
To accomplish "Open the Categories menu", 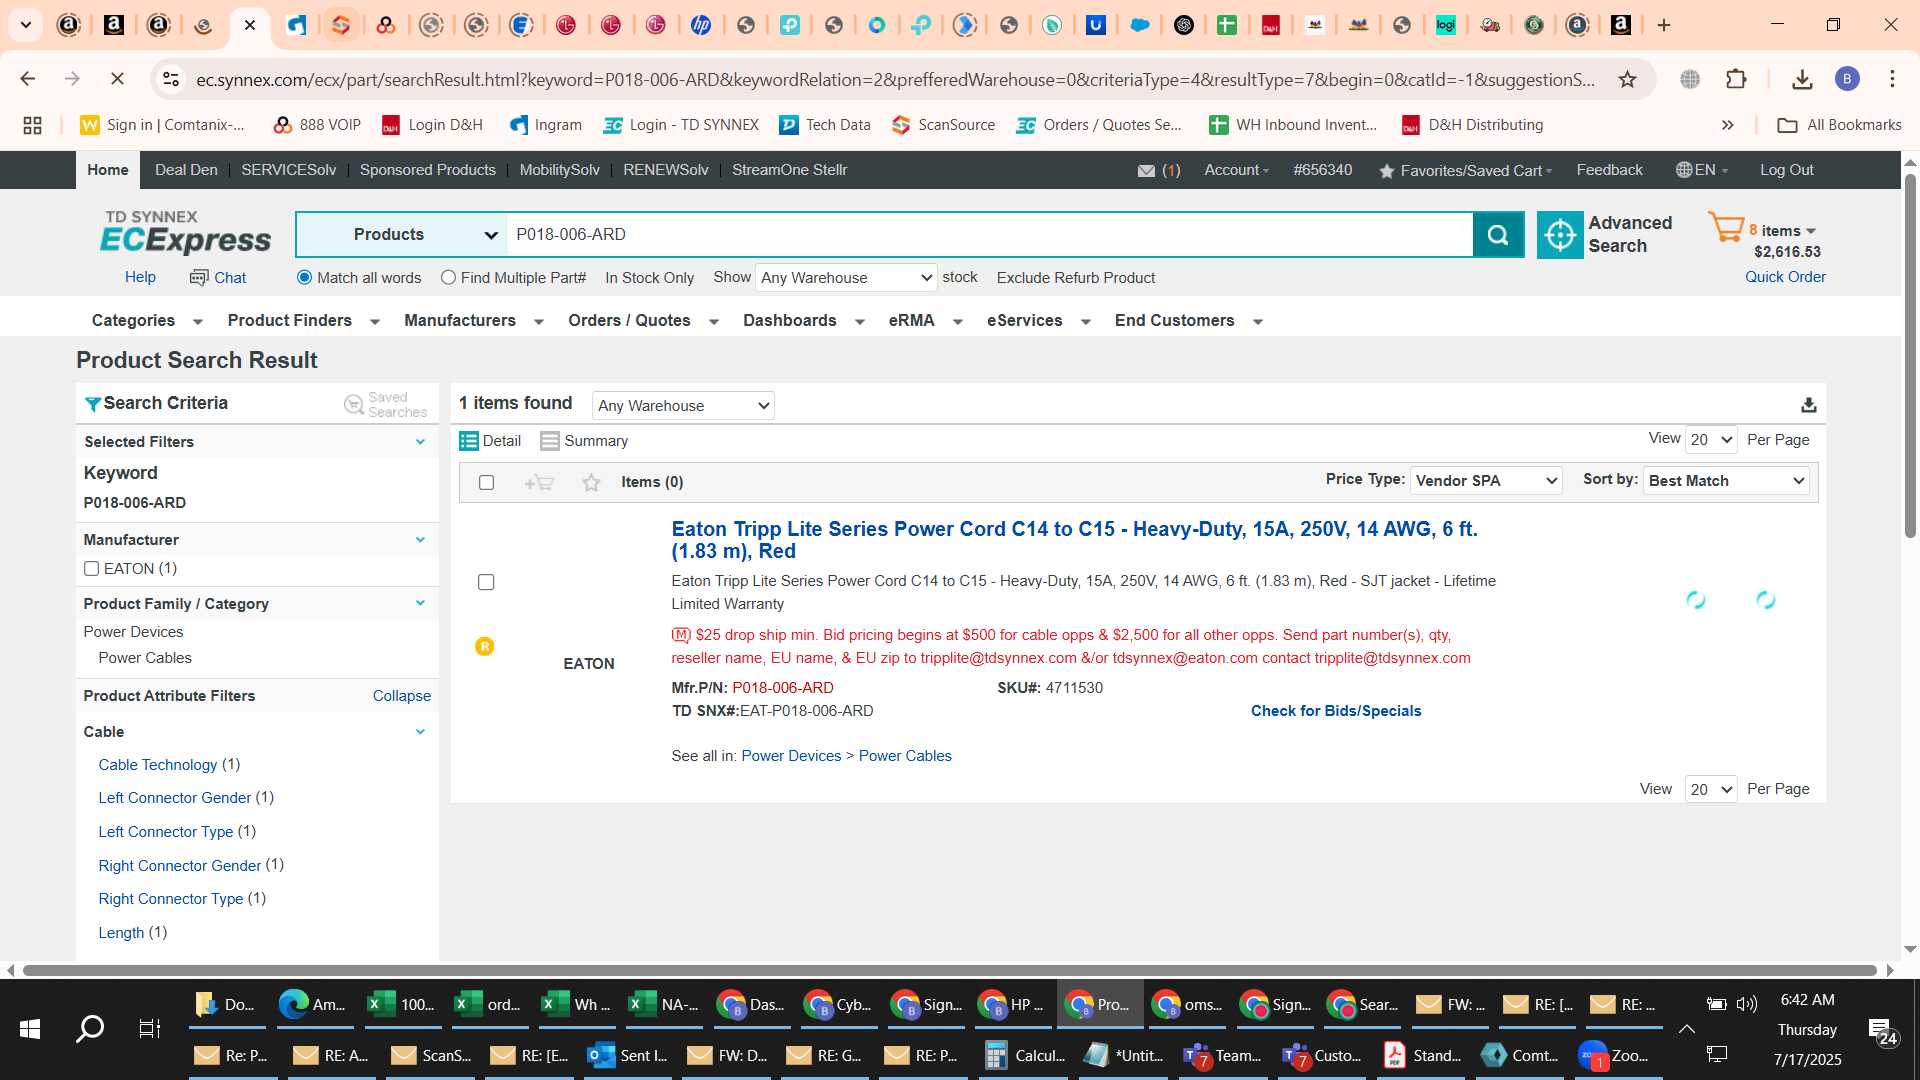I will [x=146, y=321].
